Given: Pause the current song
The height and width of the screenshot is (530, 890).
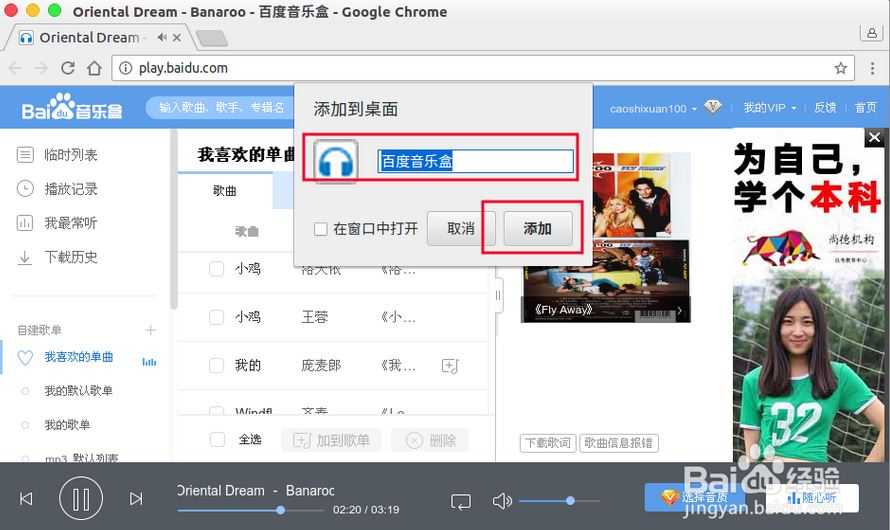Looking at the screenshot, I should click(x=81, y=499).
